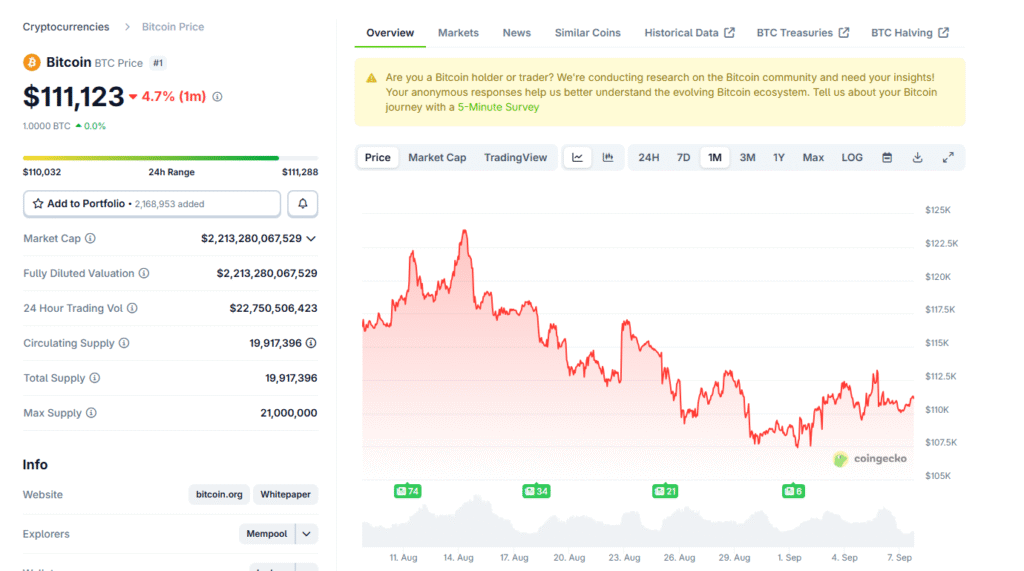1024x571 pixels.
Task: Go to Cryptocurrencies breadcrumb
Action: coord(66,27)
